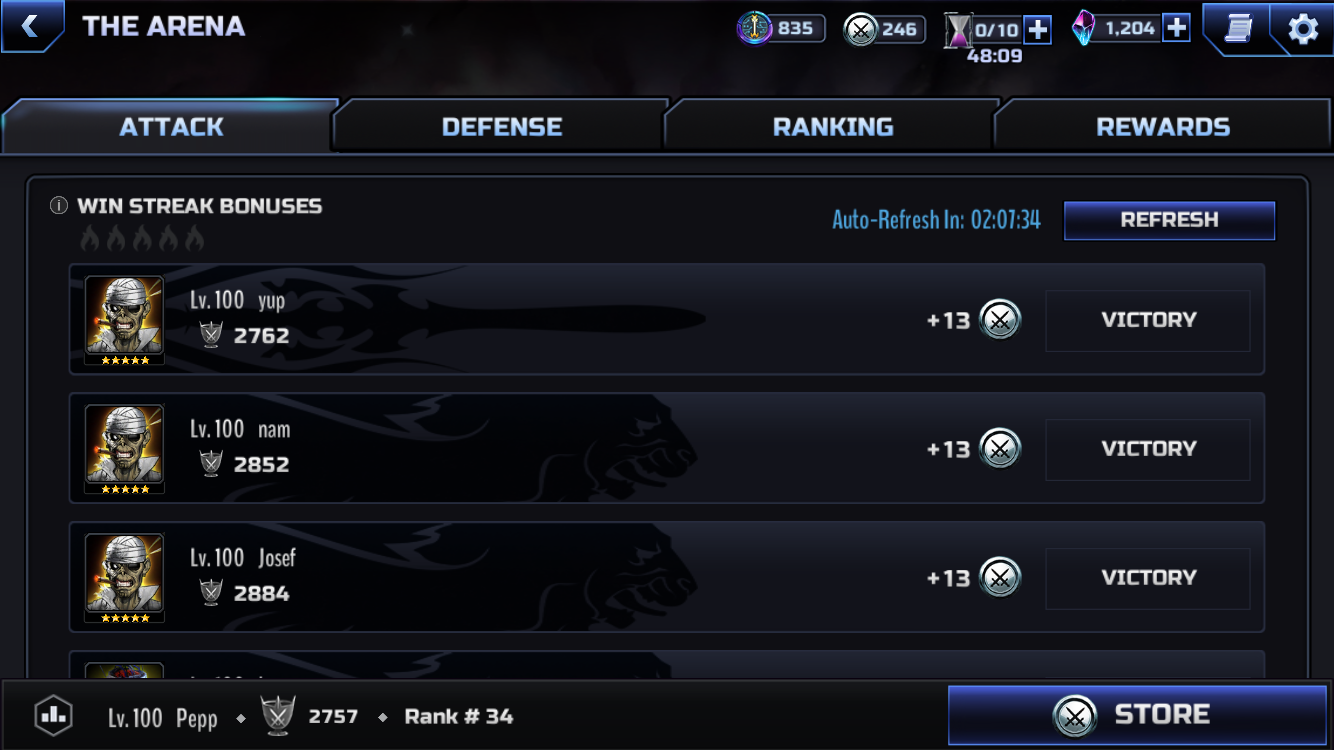
Task: Tap Victory button for opponent Josef
Action: pos(1148,578)
